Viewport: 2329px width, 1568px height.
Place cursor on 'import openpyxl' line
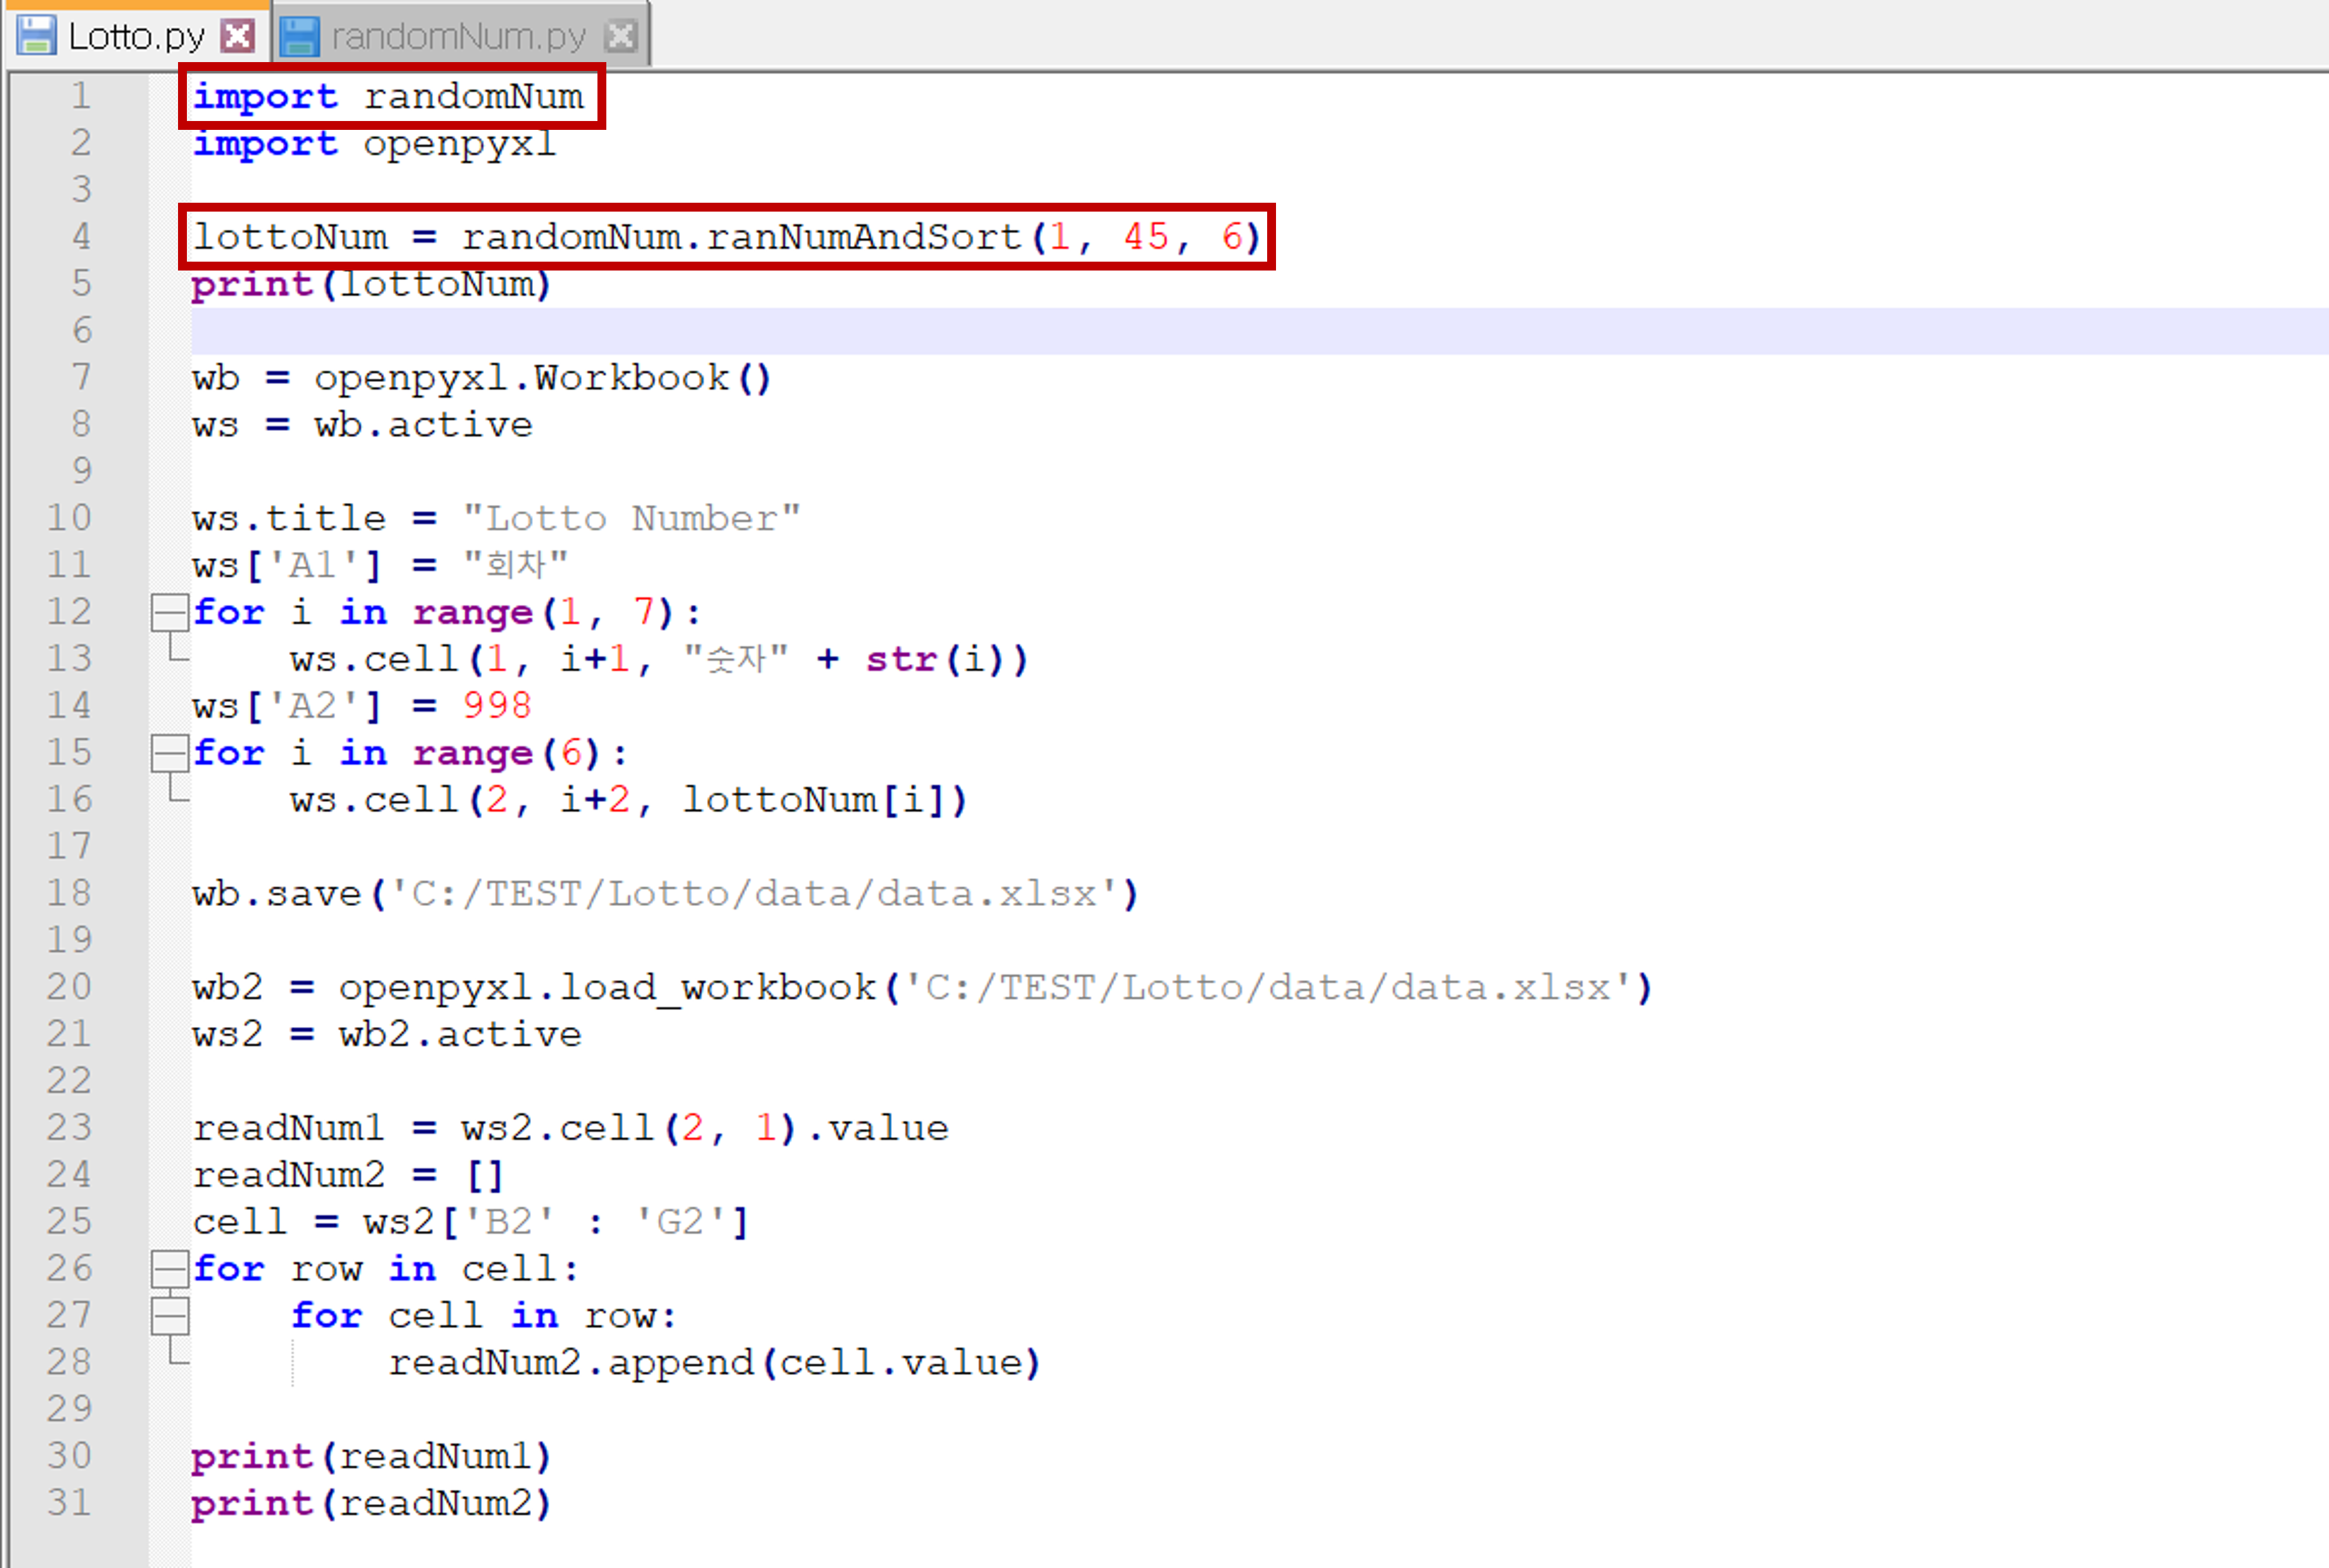(x=374, y=144)
